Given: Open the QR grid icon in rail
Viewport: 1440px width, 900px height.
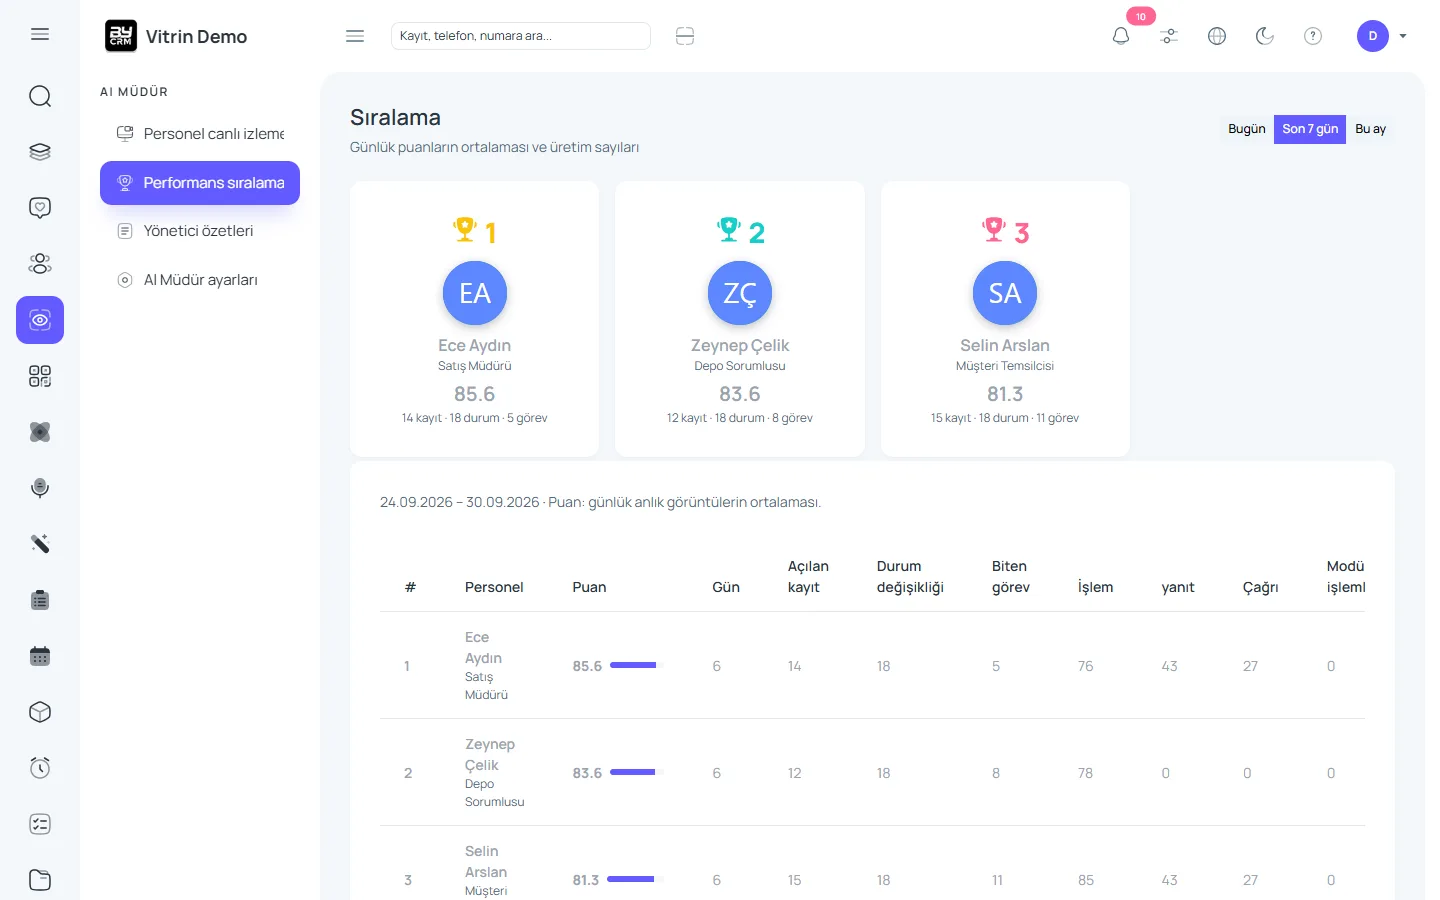Looking at the screenshot, I should 40,376.
